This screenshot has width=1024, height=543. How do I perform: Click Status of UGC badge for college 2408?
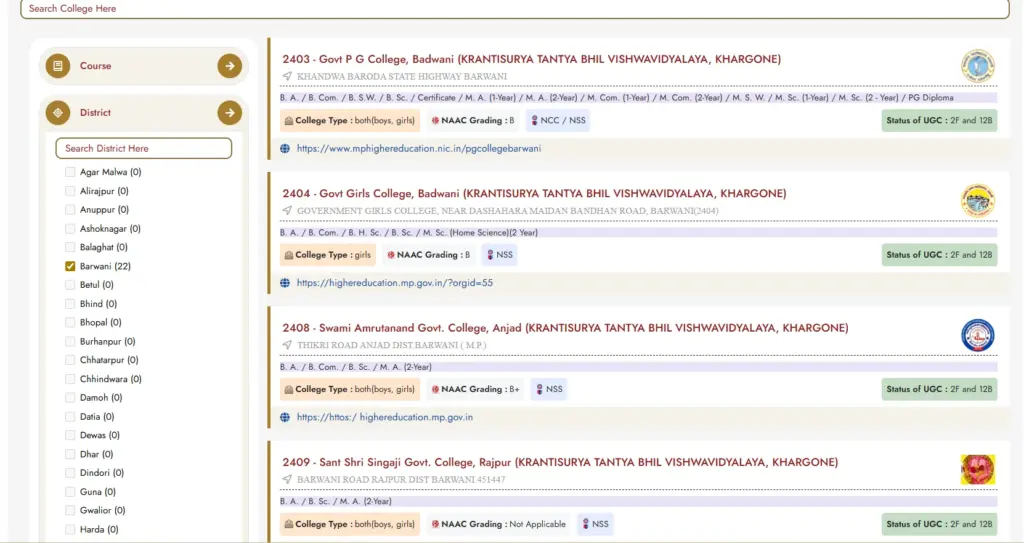[939, 389]
